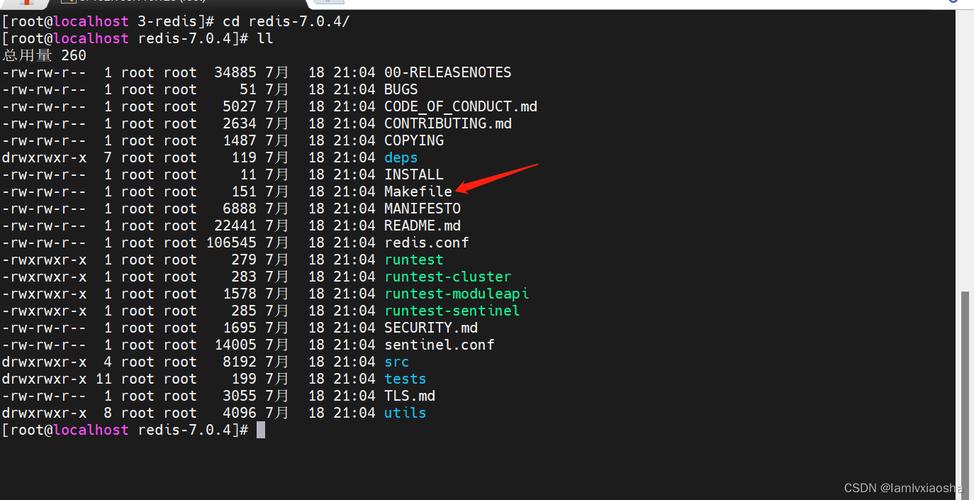
Task: Click the utils directory name
Action: [x=405, y=413]
